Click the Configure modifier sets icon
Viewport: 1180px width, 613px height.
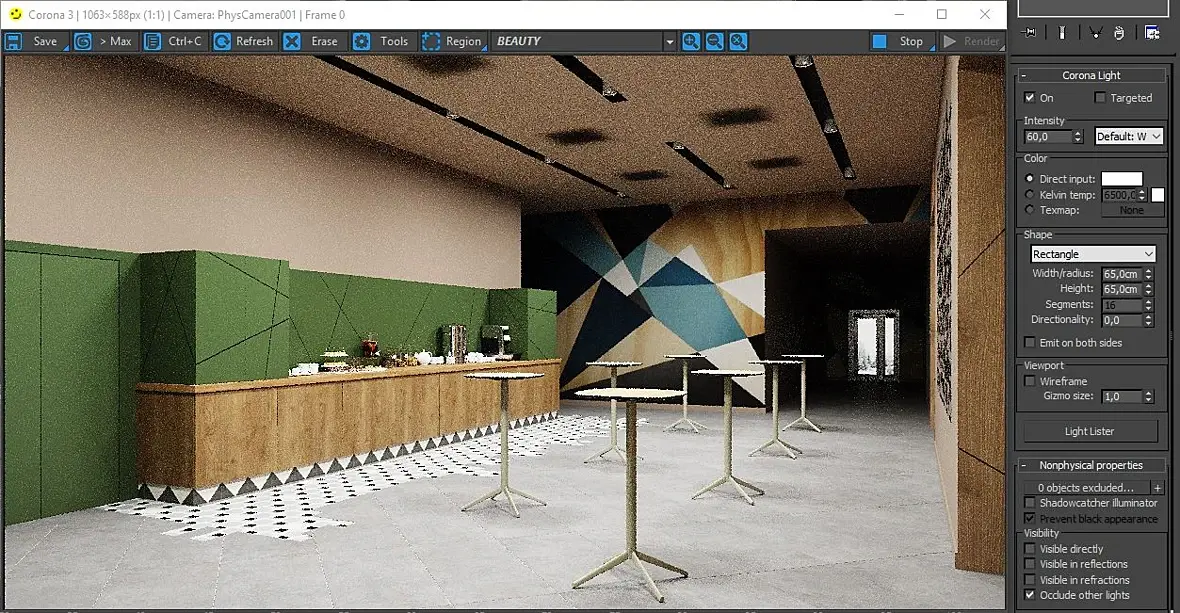pos(1151,32)
